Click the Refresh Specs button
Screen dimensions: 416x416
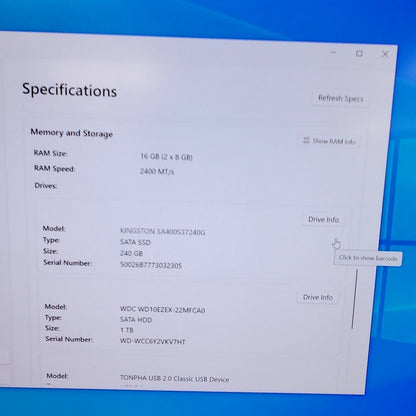pos(340,99)
